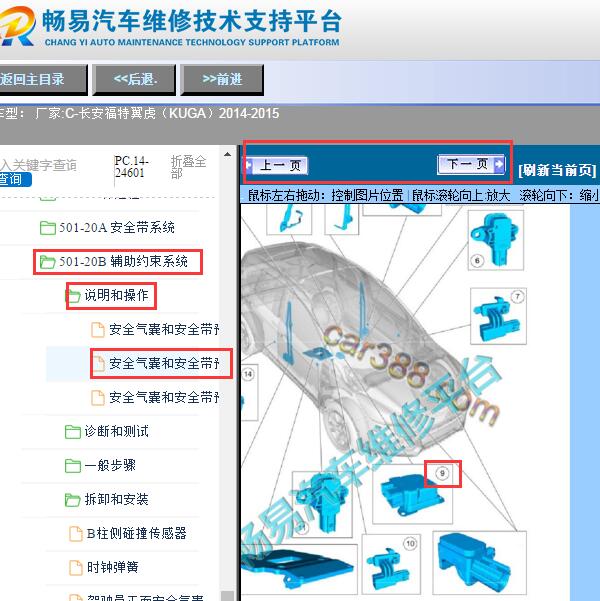Click the PC.14-24601 text
This screenshot has width=600, height=601.
point(132,167)
